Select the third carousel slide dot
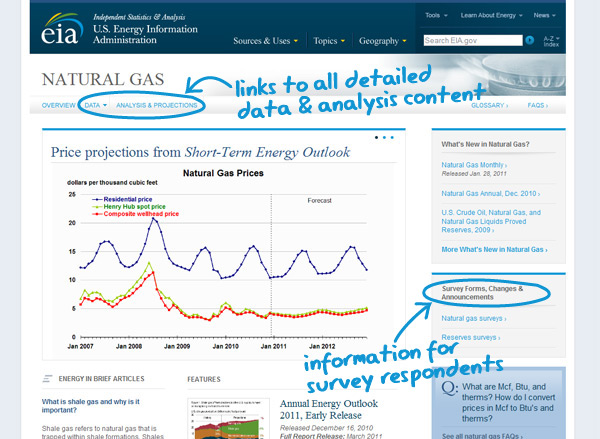 [x=392, y=137]
